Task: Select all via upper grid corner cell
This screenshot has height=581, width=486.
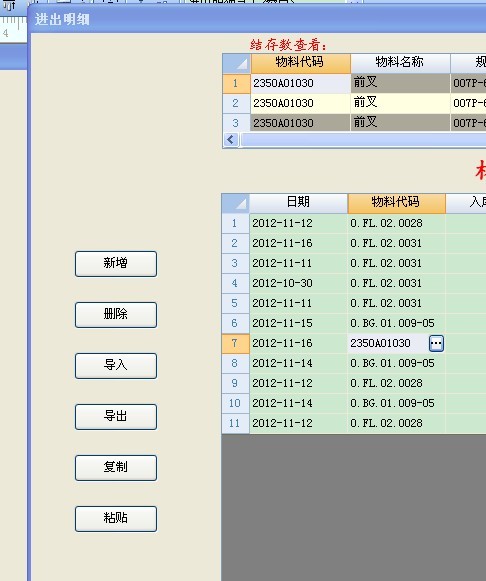Action: point(237,63)
